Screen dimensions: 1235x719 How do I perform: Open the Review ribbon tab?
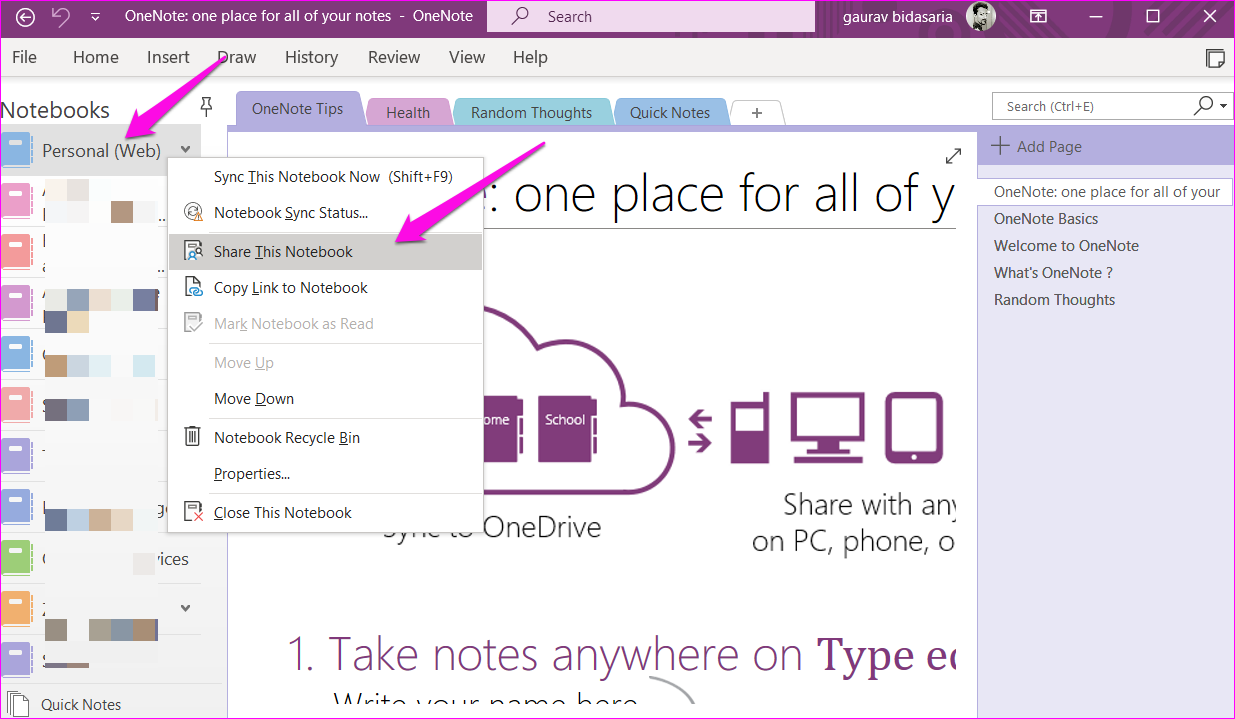tap(394, 57)
